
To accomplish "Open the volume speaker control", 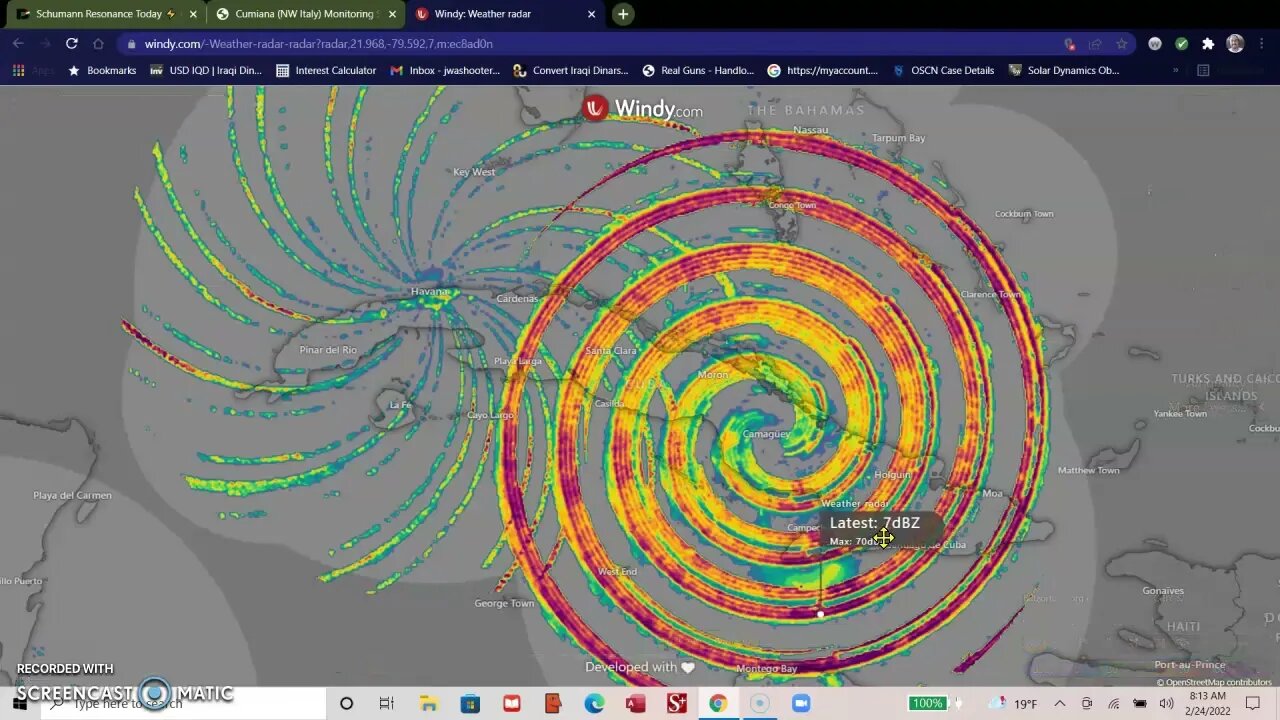I will (x=1165, y=704).
